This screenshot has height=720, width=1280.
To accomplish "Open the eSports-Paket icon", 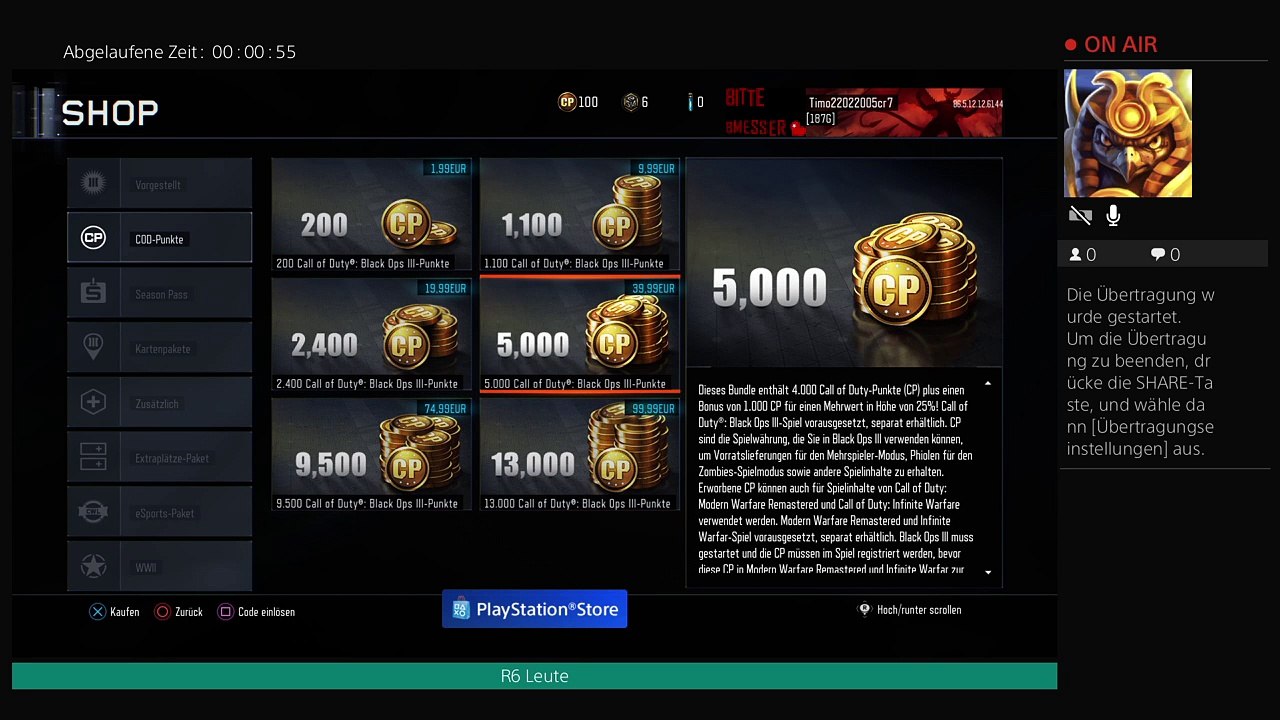I will pos(93,512).
